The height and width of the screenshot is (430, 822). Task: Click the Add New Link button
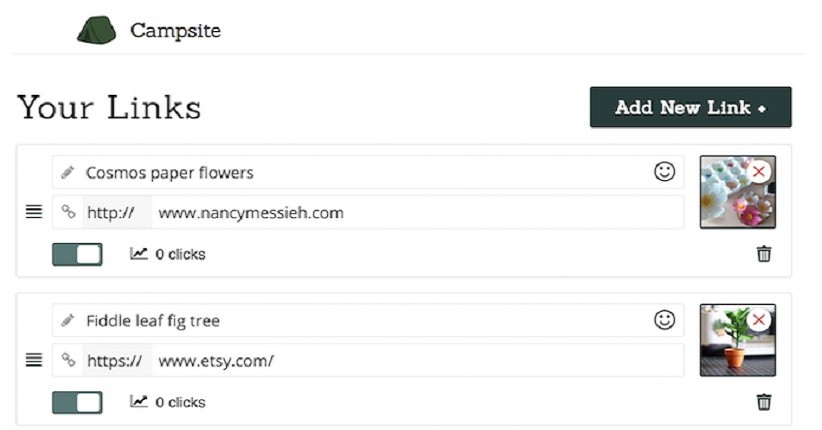(x=690, y=108)
